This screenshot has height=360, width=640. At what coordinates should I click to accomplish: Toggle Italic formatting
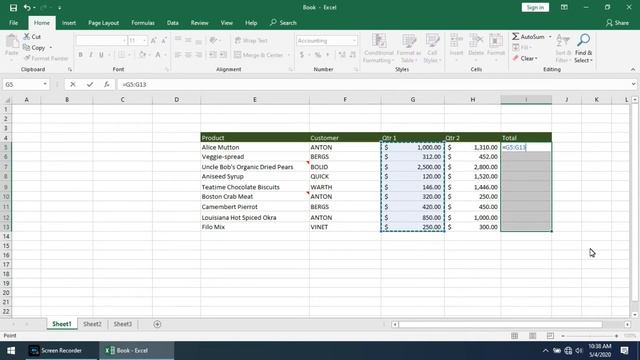pyautogui.click(x=91, y=55)
